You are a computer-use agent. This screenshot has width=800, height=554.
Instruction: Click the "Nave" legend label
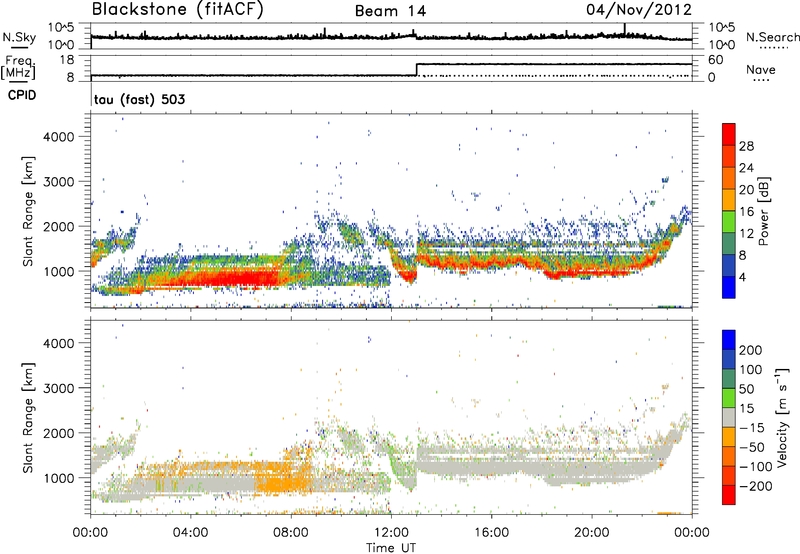(x=761, y=69)
